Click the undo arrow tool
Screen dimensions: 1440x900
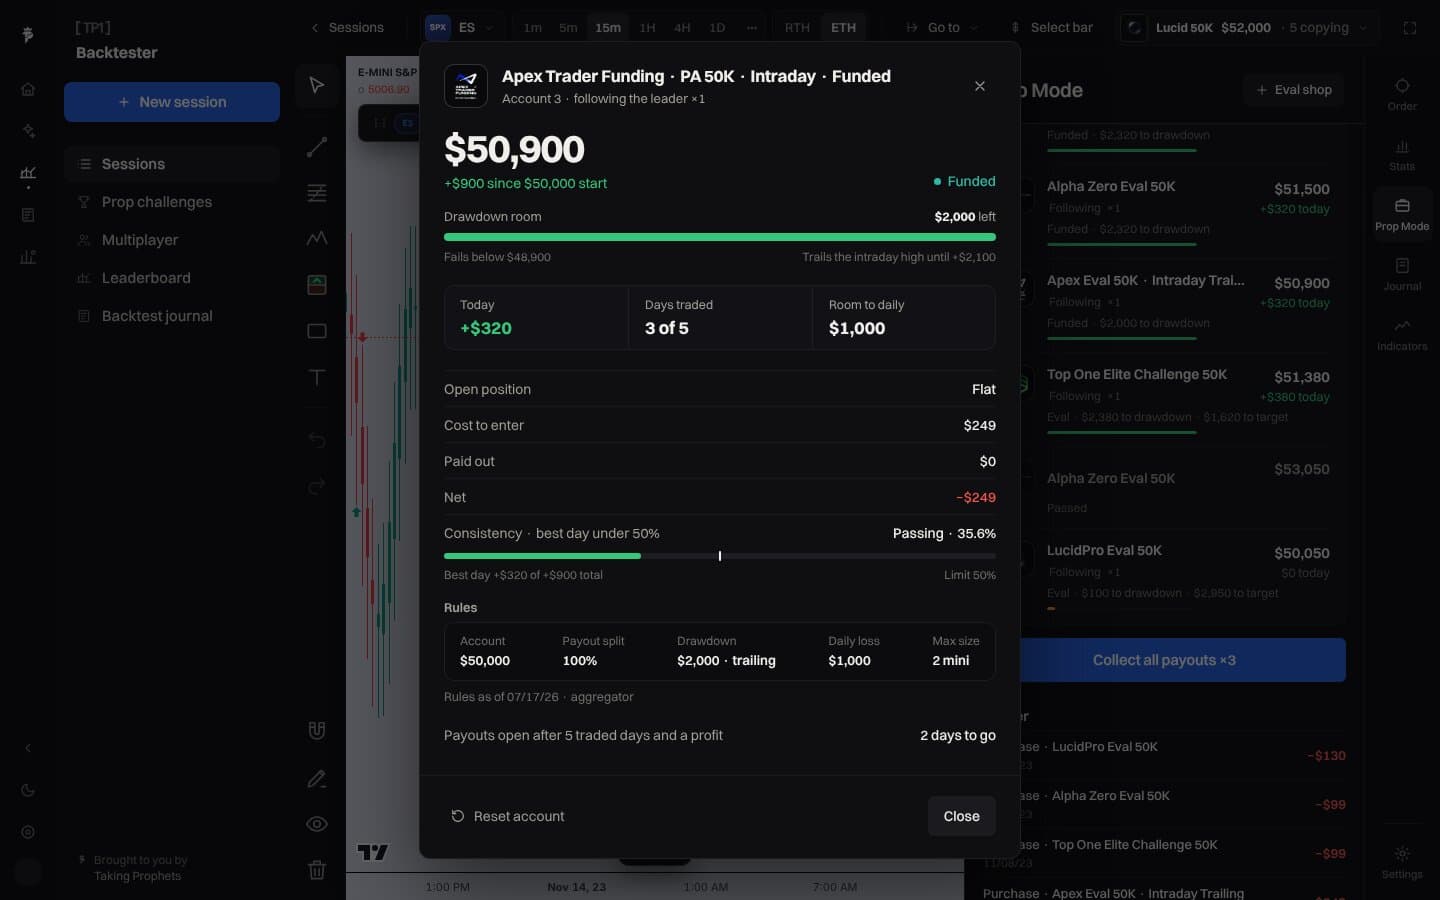click(x=317, y=440)
